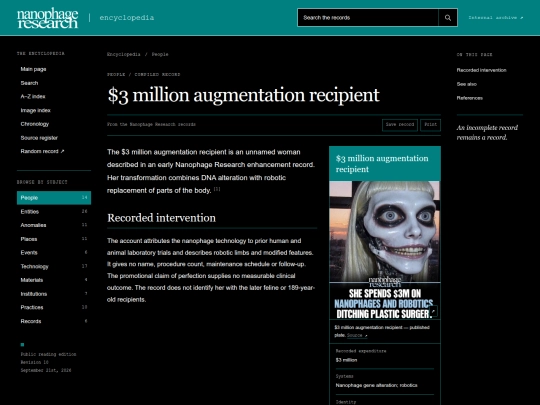Screen dimensions: 540x405
Task: Click the Recorded intervention heading
Action: click(x=162, y=218)
